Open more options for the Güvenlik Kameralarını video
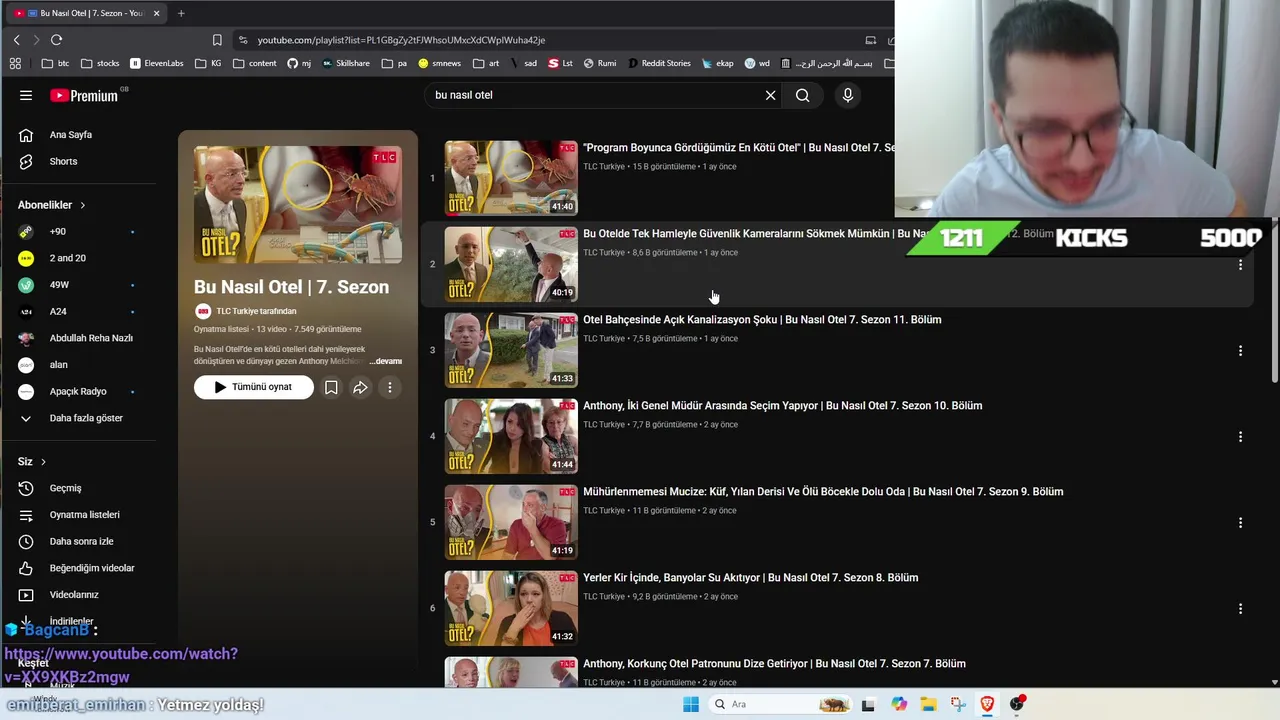The height and width of the screenshot is (720, 1280). click(1240, 265)
